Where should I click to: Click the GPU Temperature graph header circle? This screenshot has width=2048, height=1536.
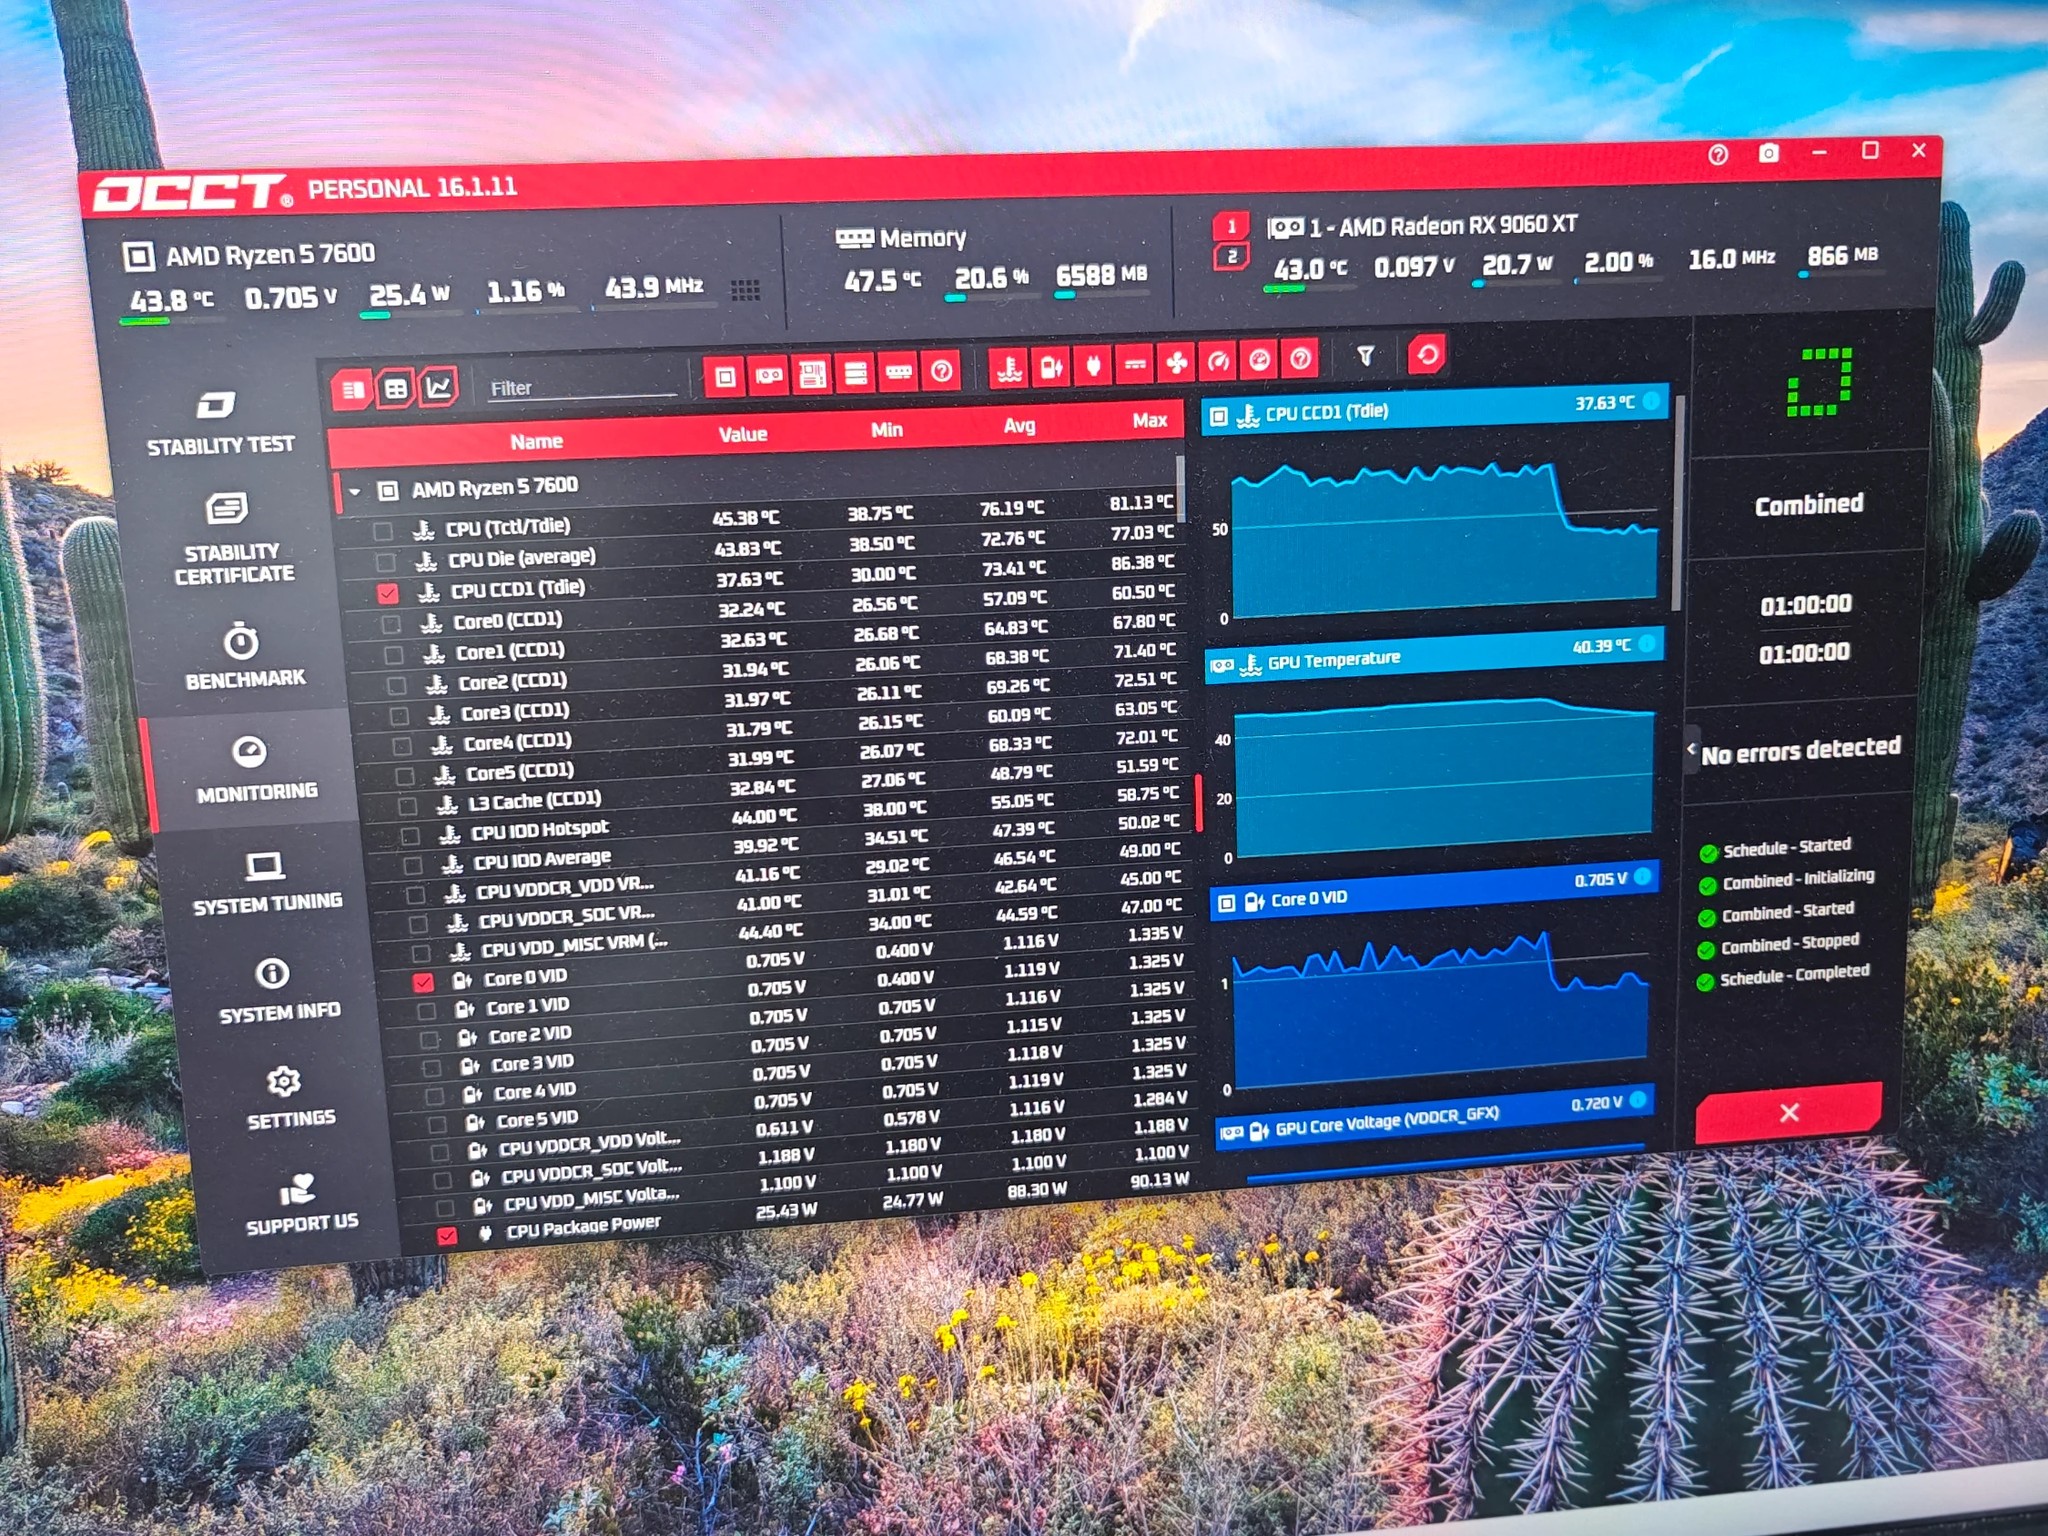pos(1646,643)
